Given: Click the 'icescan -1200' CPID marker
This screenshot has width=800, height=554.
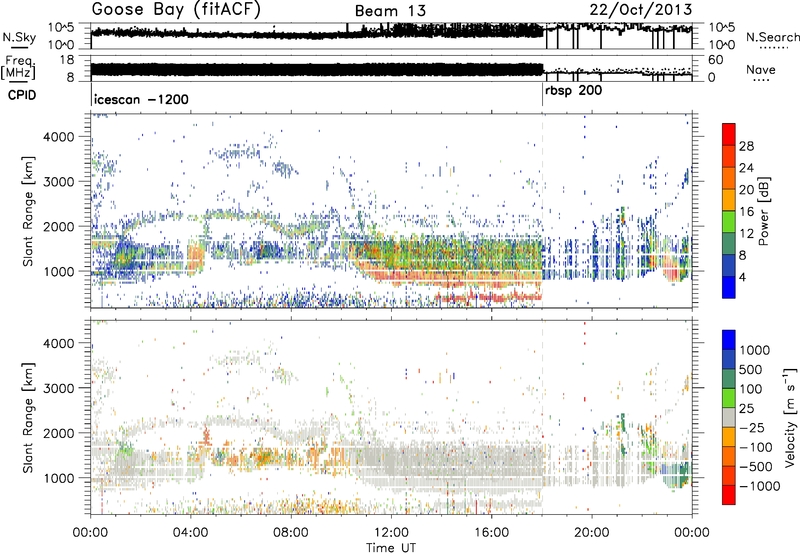Looking at the screenshot, I should [x=141, y=99].
